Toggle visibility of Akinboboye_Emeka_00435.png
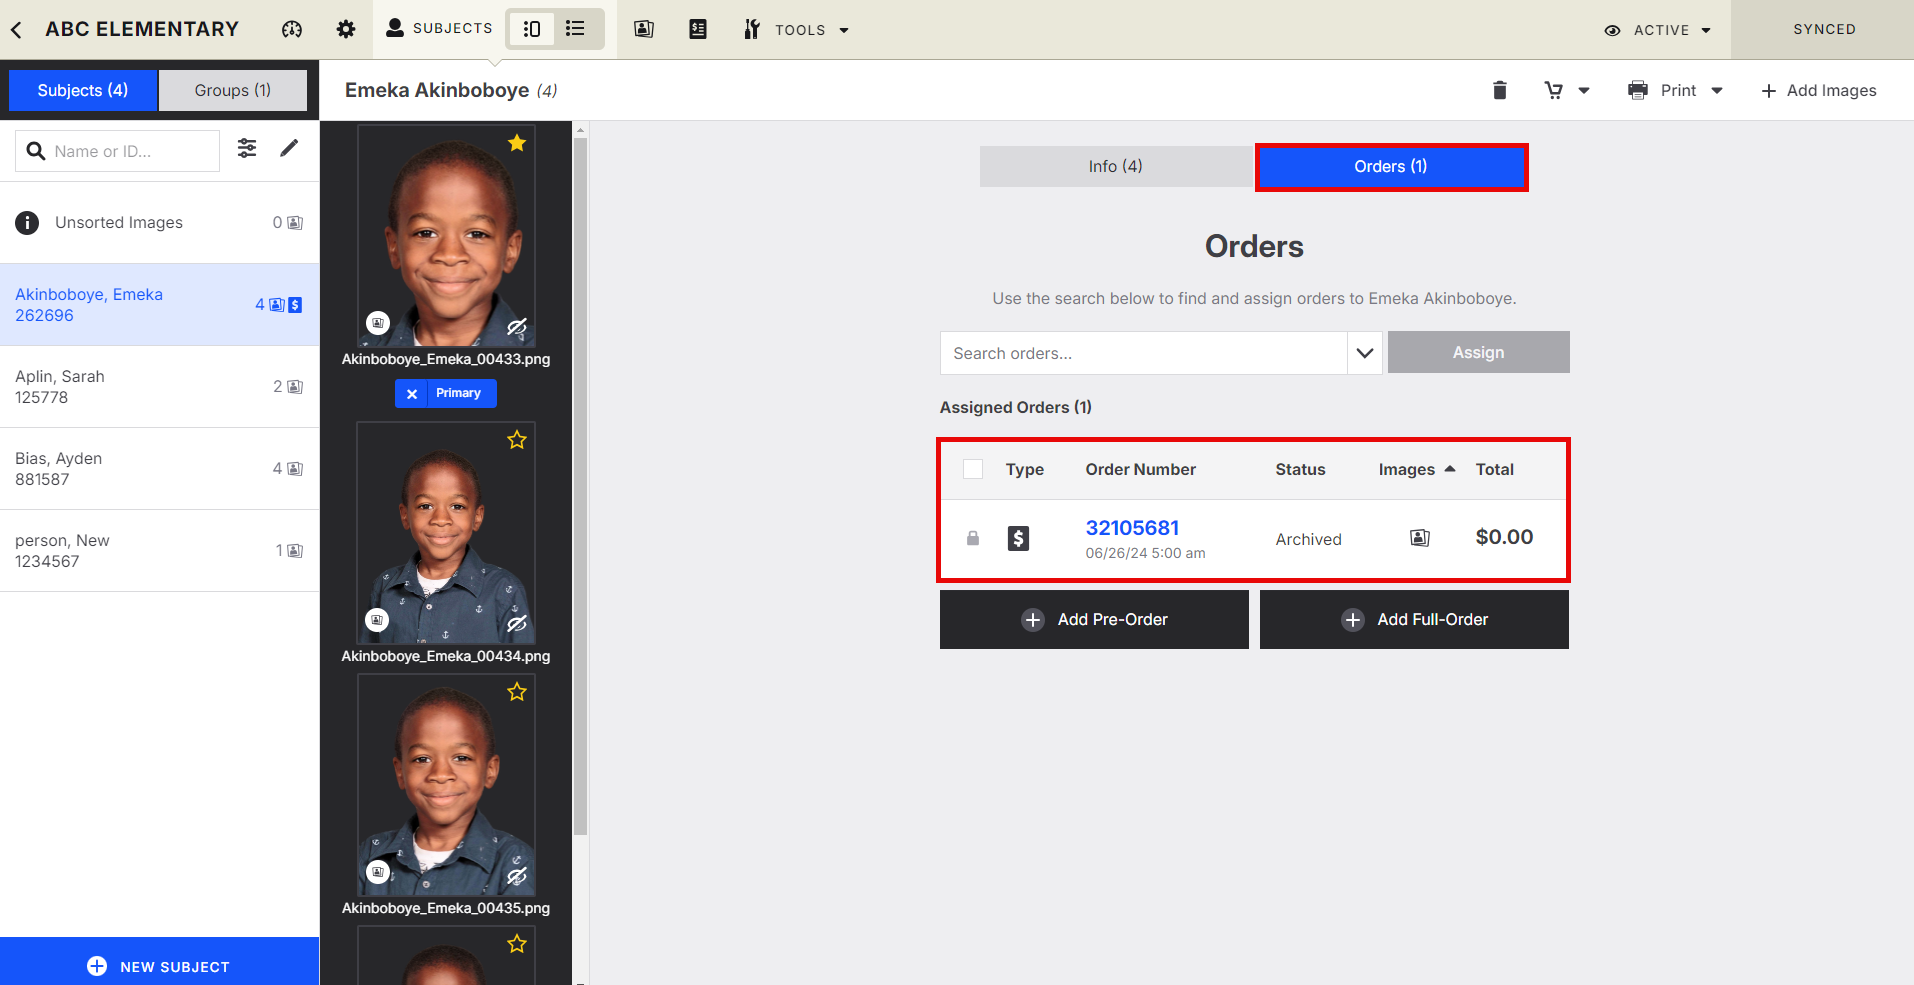 [517, 876]
